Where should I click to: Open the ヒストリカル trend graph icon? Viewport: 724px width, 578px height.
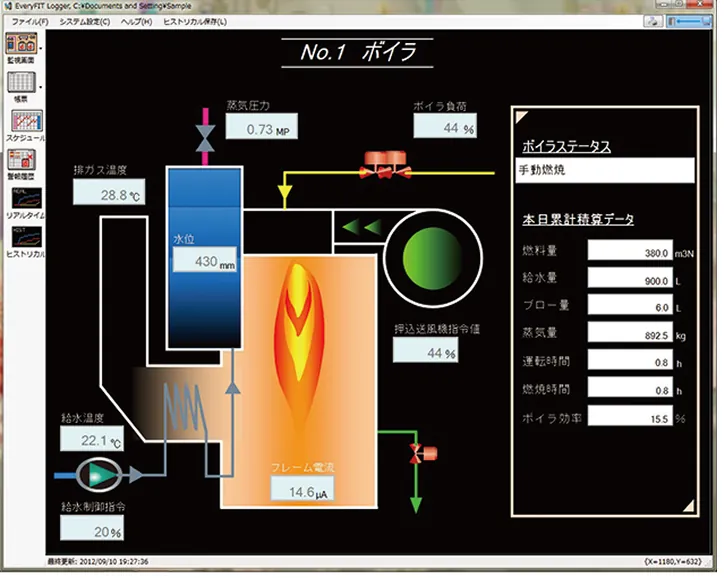point(26,237)
